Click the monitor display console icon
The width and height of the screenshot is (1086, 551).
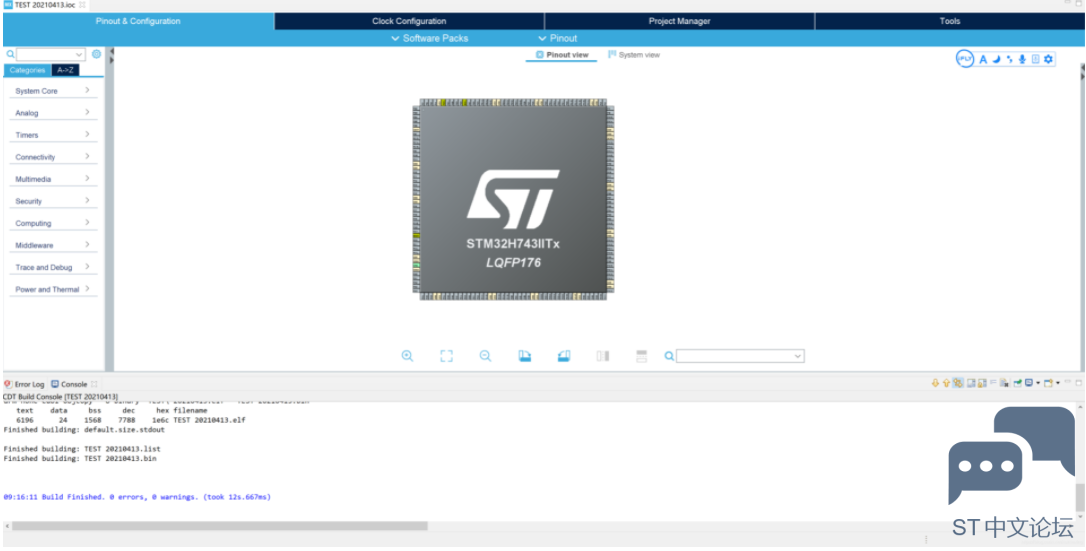click(x=1029, y=383)
